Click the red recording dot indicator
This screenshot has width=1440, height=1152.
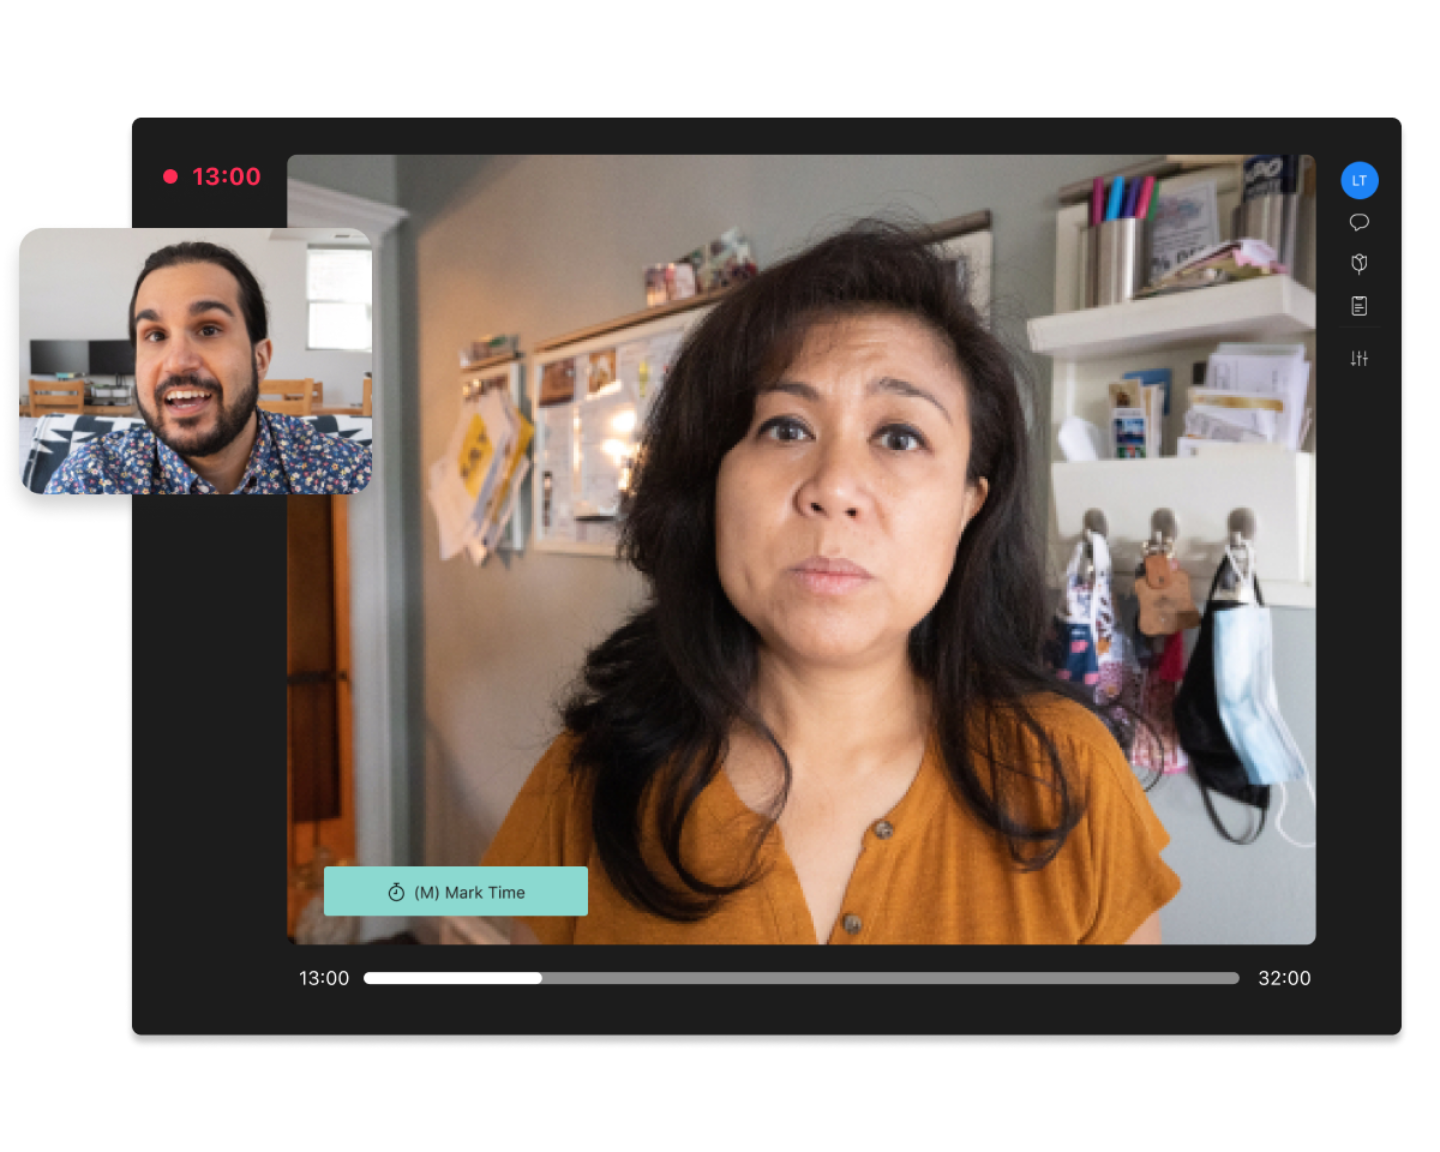click(171, 176)
